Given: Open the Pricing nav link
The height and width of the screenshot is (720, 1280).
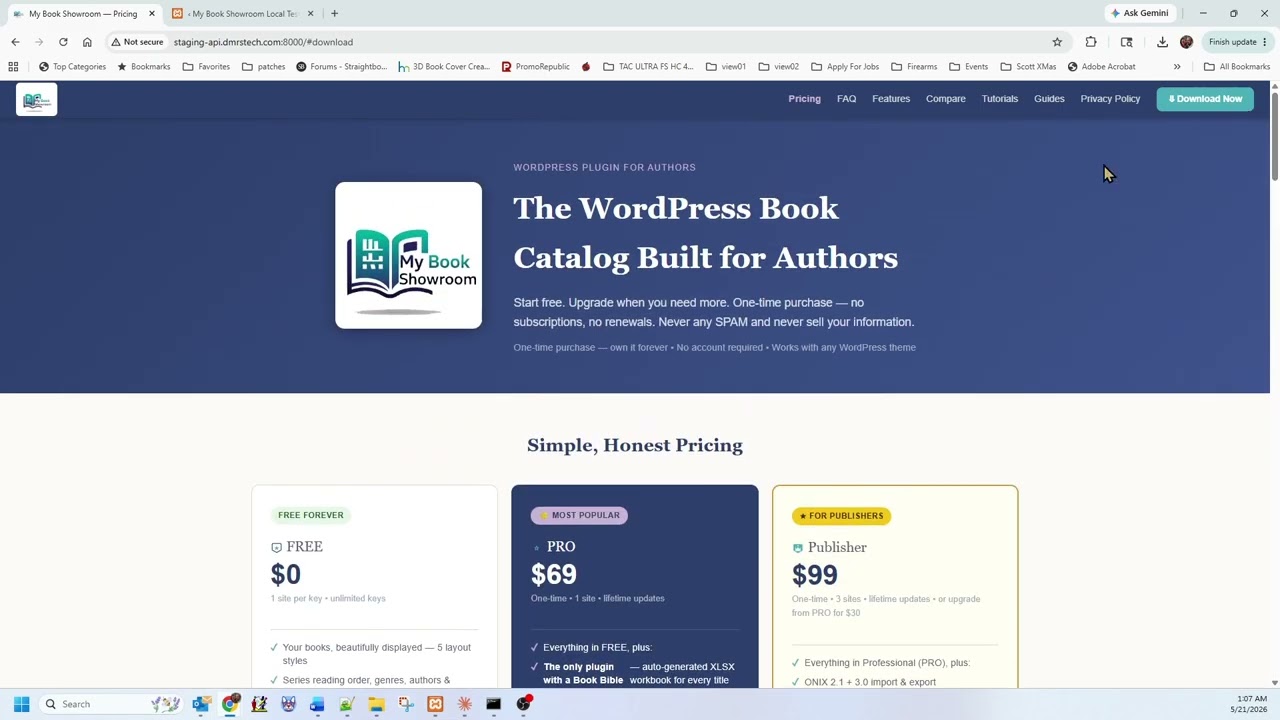Looking at the screenshot, I should tap(804, 99).
